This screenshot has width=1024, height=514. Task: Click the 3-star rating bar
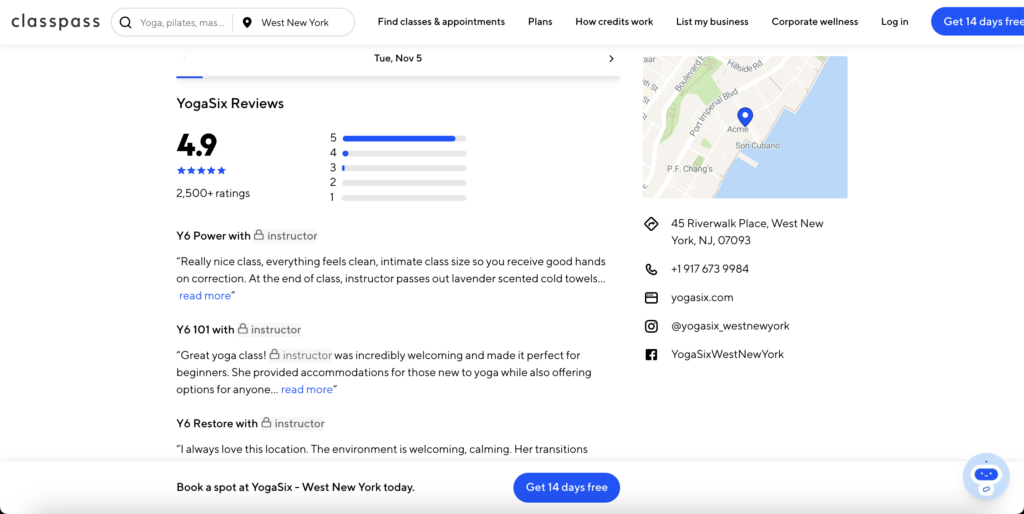(x=404, y=168)
